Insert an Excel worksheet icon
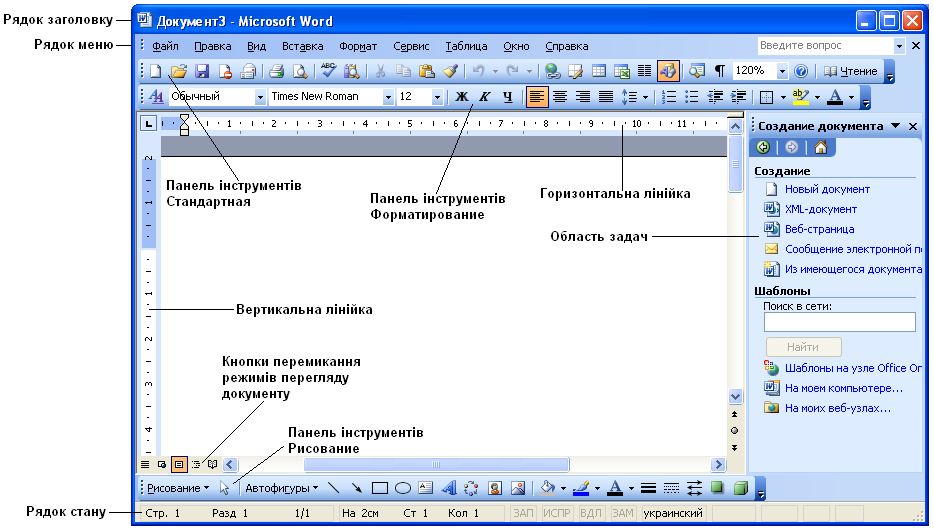The height and width of the screenshot is (529, 934). click(x=622, y=71)
